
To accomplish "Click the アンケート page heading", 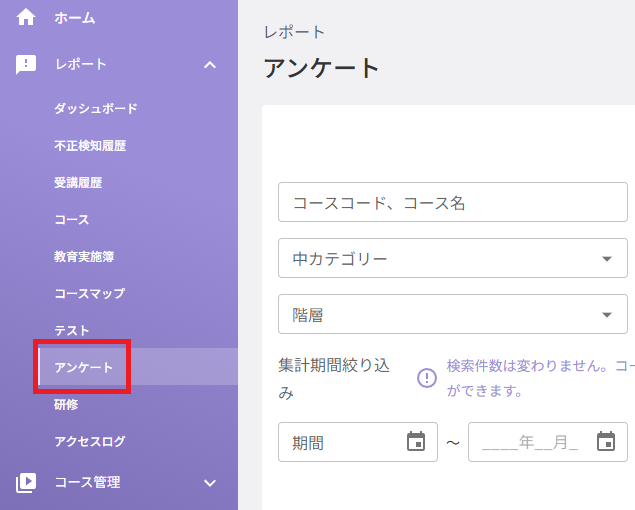I will tap(321, 68).
